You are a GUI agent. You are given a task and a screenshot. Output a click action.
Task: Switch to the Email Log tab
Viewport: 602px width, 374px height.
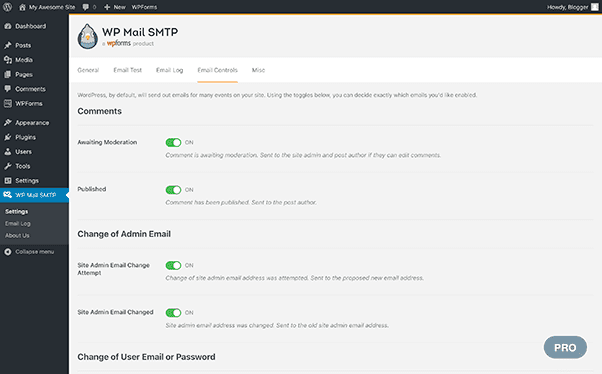pyautogui.click(x=169, y=70)
